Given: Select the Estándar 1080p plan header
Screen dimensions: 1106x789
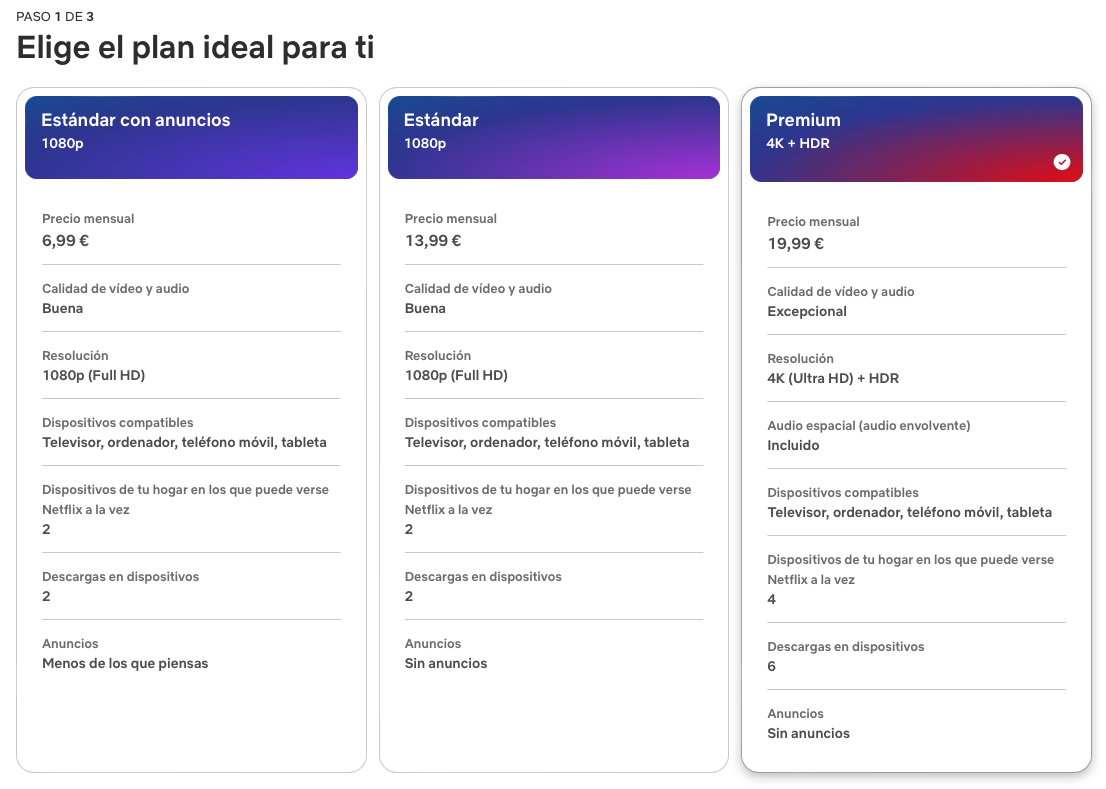Looking at the screenshot, I should [x=554, y=137].
